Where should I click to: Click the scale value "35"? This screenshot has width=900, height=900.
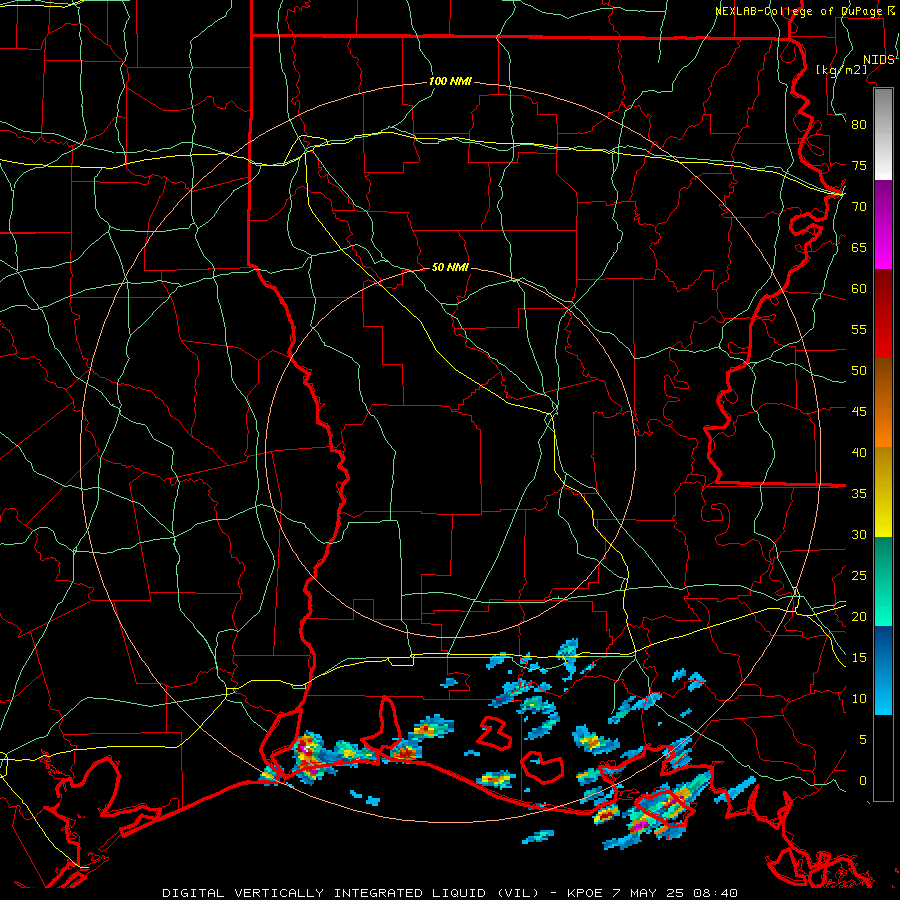(x=859, y=494)
